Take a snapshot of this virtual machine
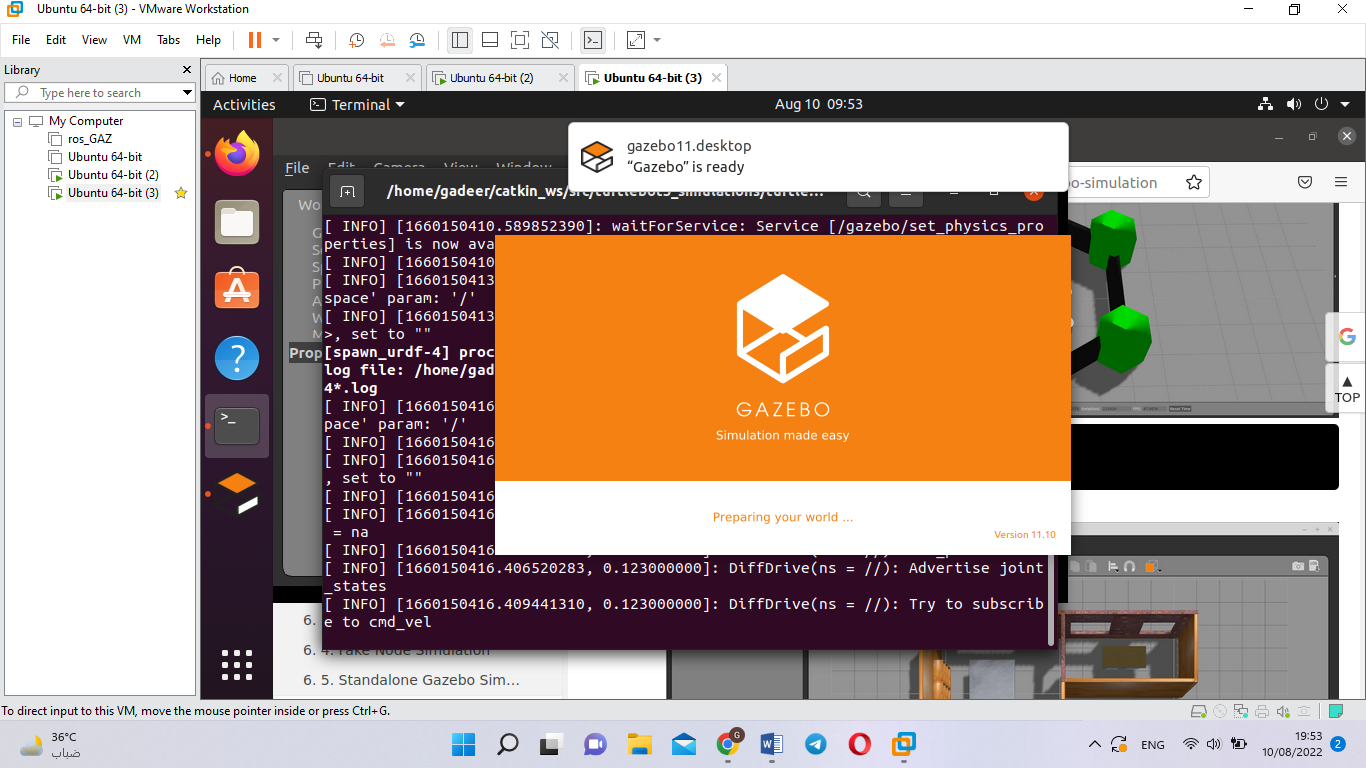Image resolution: width=1366 pixels, height=768 pixels. 356,40
